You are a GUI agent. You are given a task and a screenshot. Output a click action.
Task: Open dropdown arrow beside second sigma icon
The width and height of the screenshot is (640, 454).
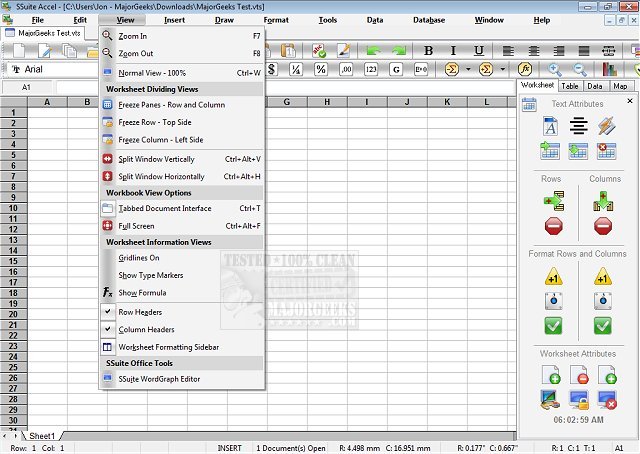point(503,69)
